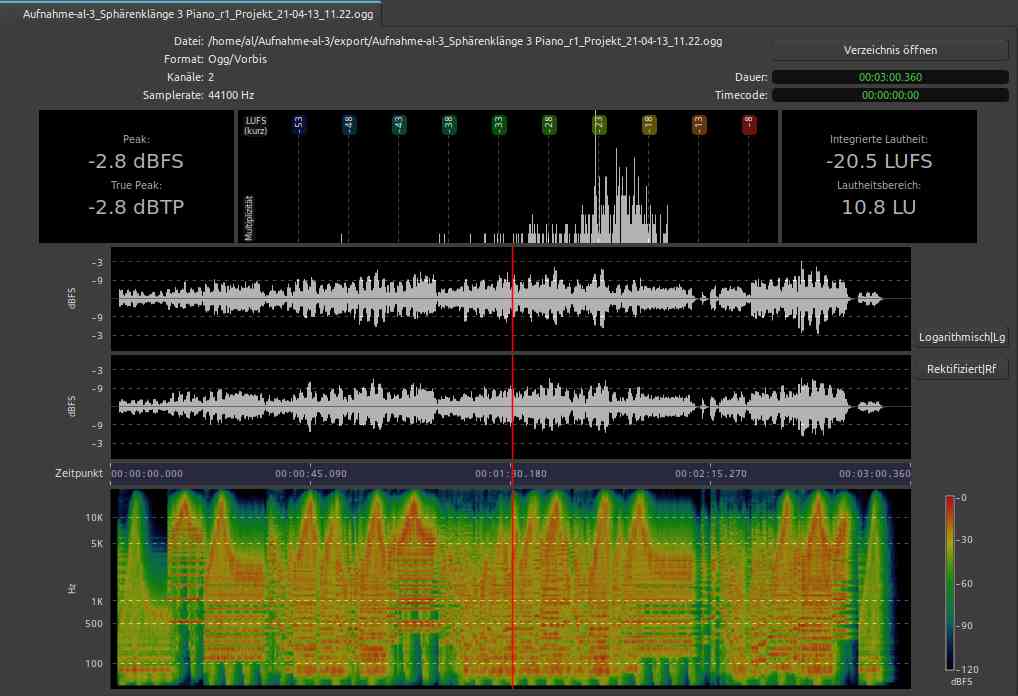This screenshot has height=696, width=1018.
Task: Click the -33 LUFS histogram marker
Action: coord(499,124)
